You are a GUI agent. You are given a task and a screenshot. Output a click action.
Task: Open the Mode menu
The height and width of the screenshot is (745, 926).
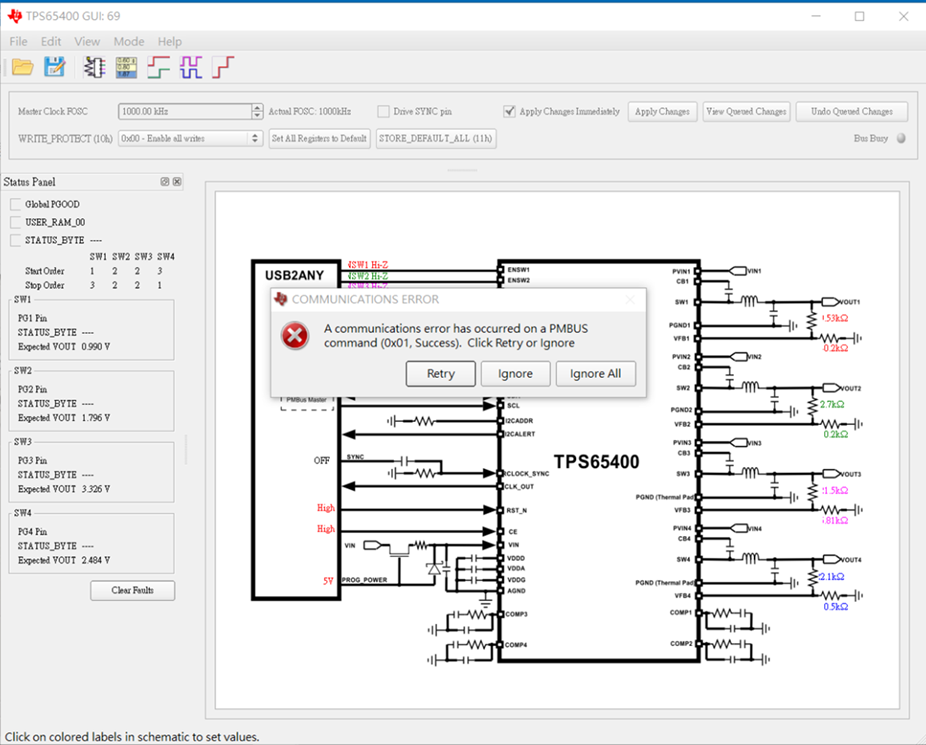click(x=129, y=41)
